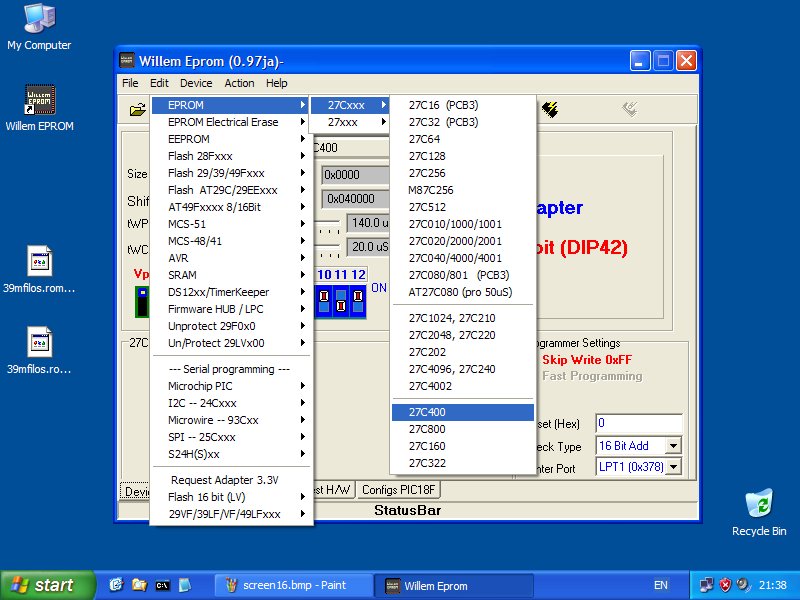Click the EN language indicator
This screenshot has width=800, height=600.
coord(661,585)
